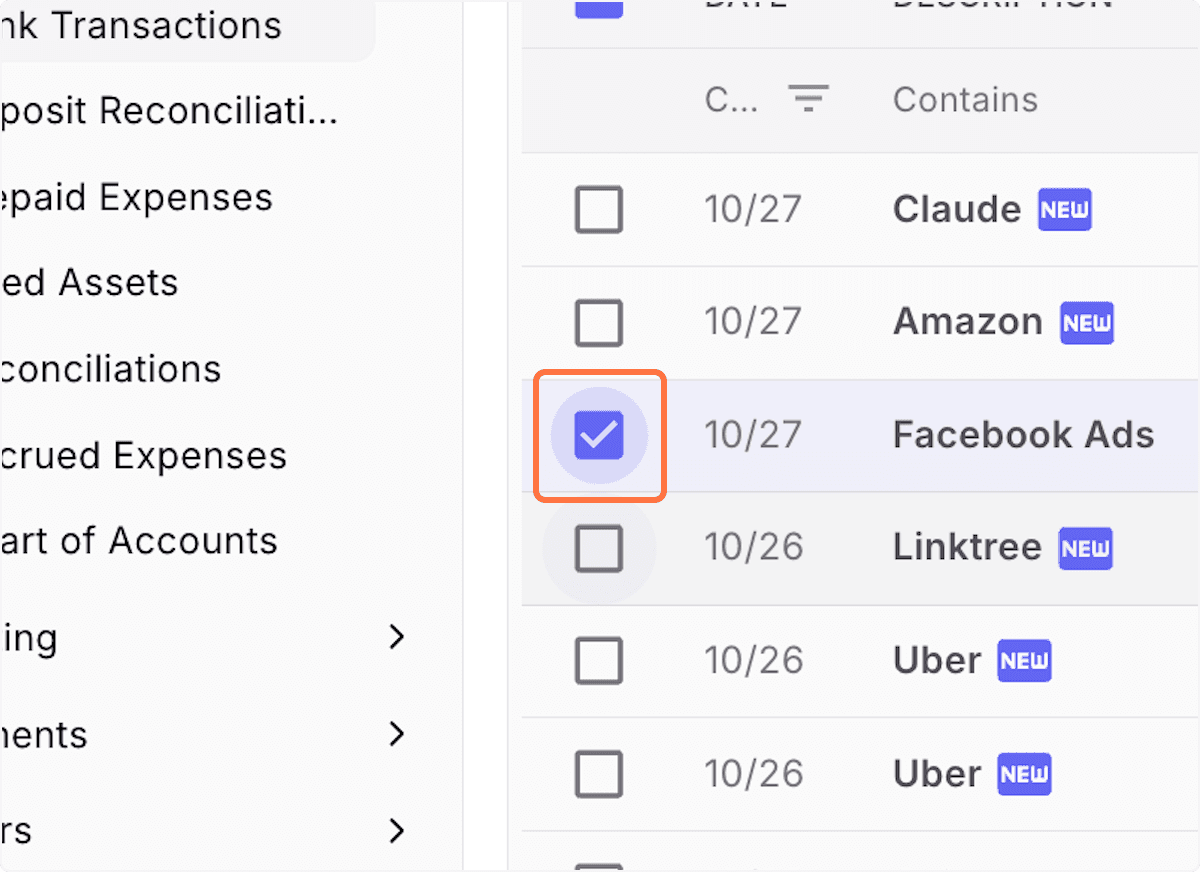
Task: Click the select-all checkbox in the table header
Action: (x=598, y=8)
